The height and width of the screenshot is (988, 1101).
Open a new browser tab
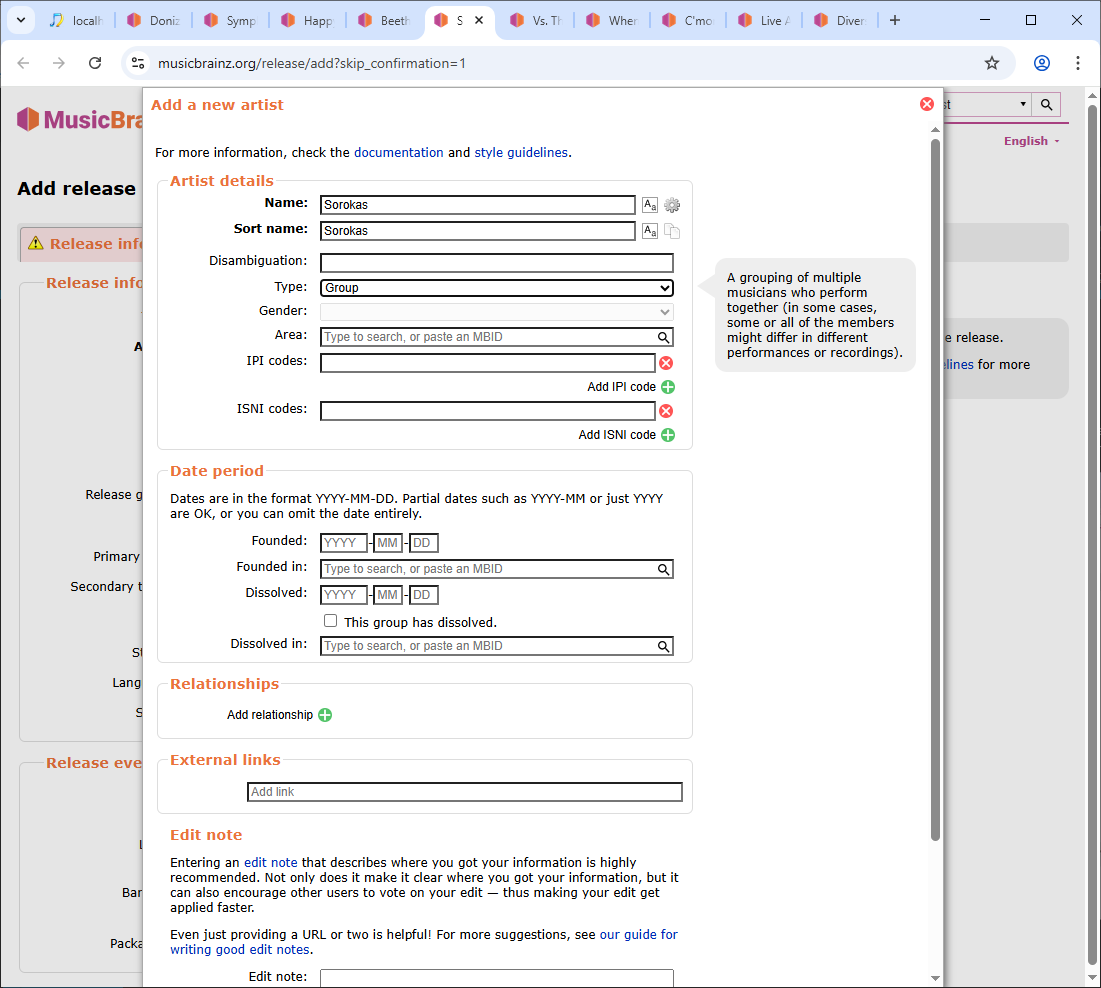pos(895,20)
